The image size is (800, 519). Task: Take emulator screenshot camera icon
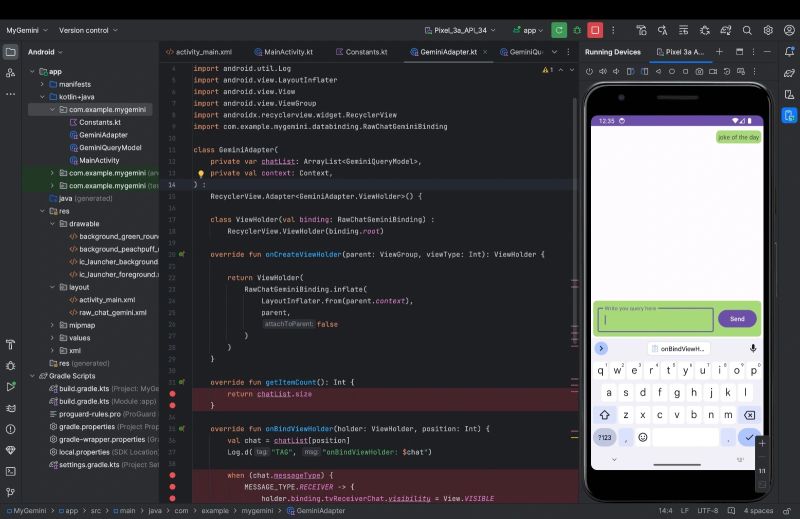tap(699, 71)
